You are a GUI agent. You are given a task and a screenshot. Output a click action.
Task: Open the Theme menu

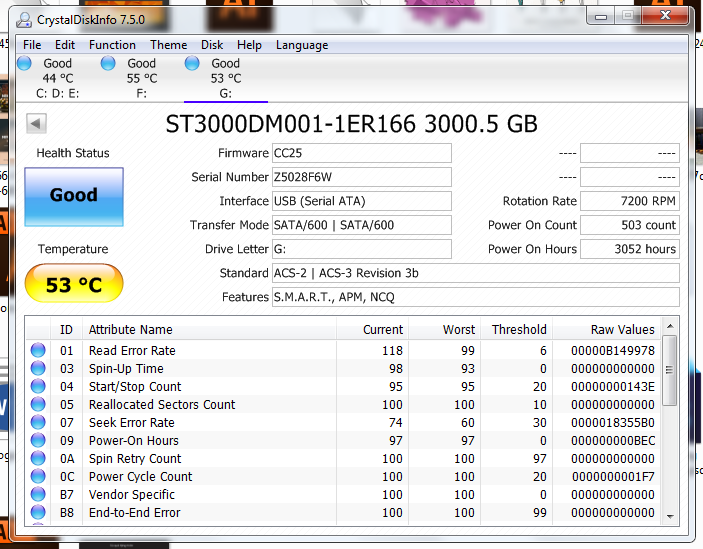pyautogui.click(x=168, y=45)
